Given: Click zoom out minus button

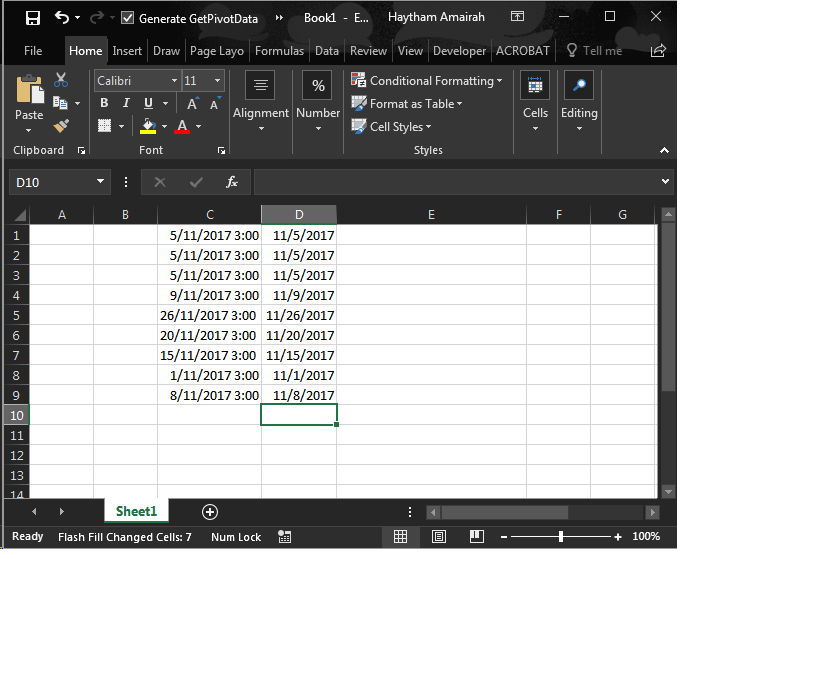Looking at the screenshot, I should click(x=503, y=537).
